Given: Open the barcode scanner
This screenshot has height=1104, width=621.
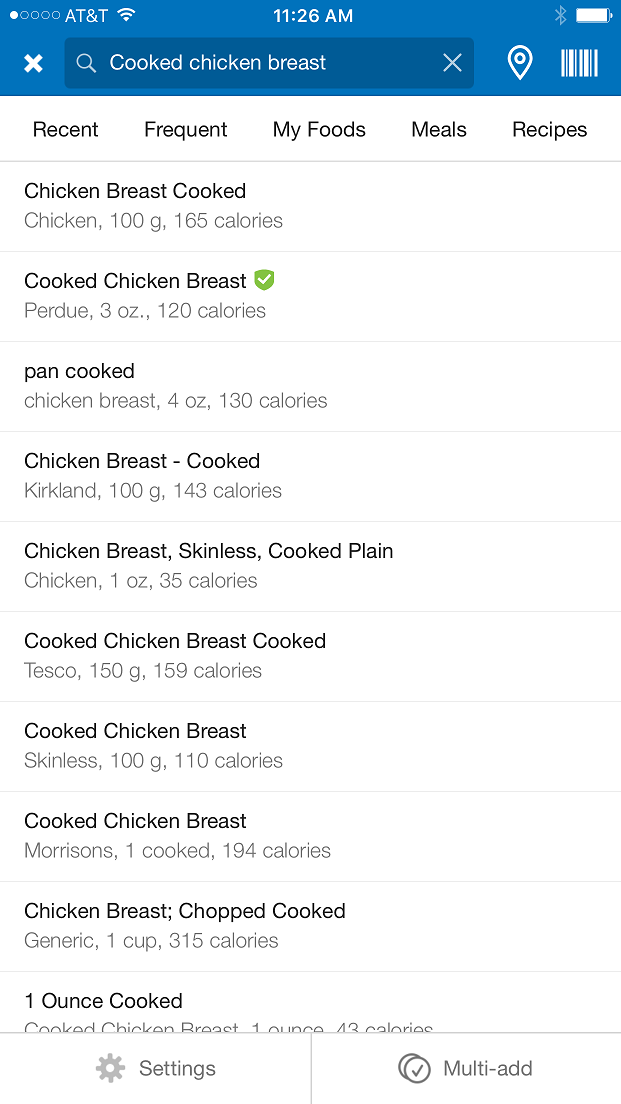Looking at the screenshot, I should coord(579,63).
